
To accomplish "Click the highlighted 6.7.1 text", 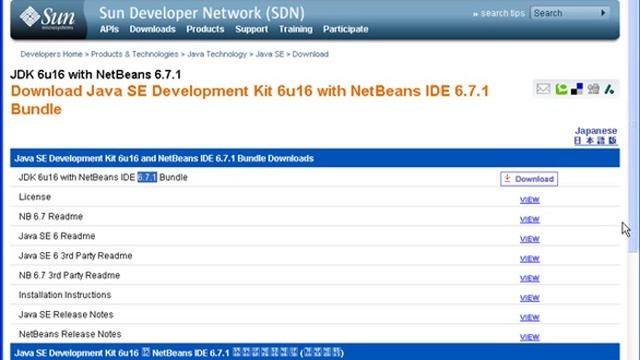I will tap(147, 177).
